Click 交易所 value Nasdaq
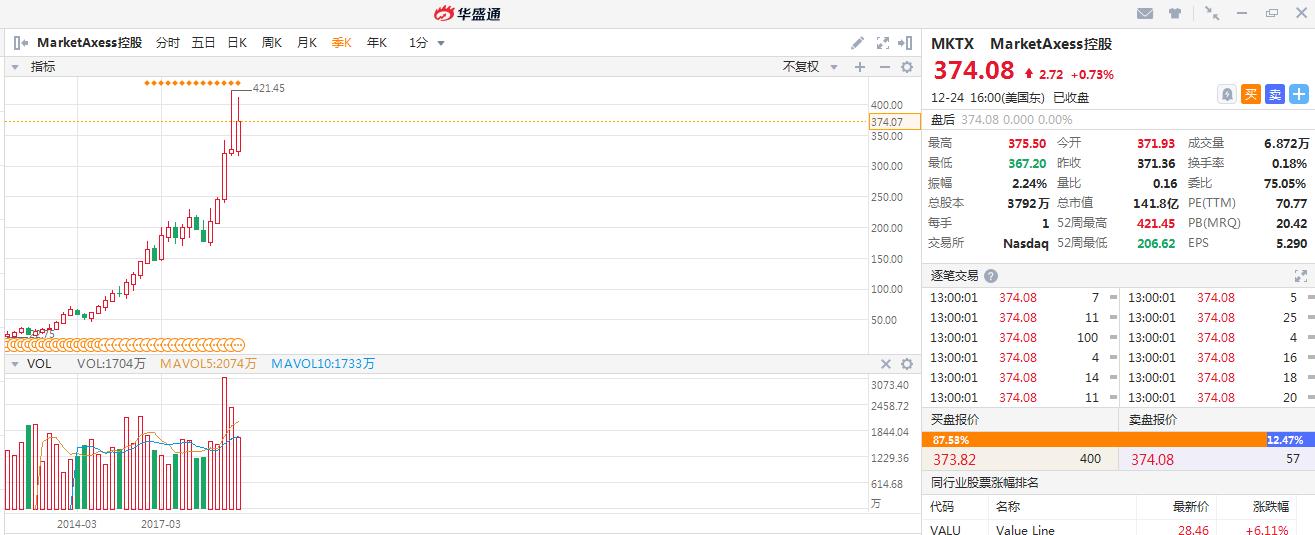This screenshot has height=535, width=1315. point(1026,243)
